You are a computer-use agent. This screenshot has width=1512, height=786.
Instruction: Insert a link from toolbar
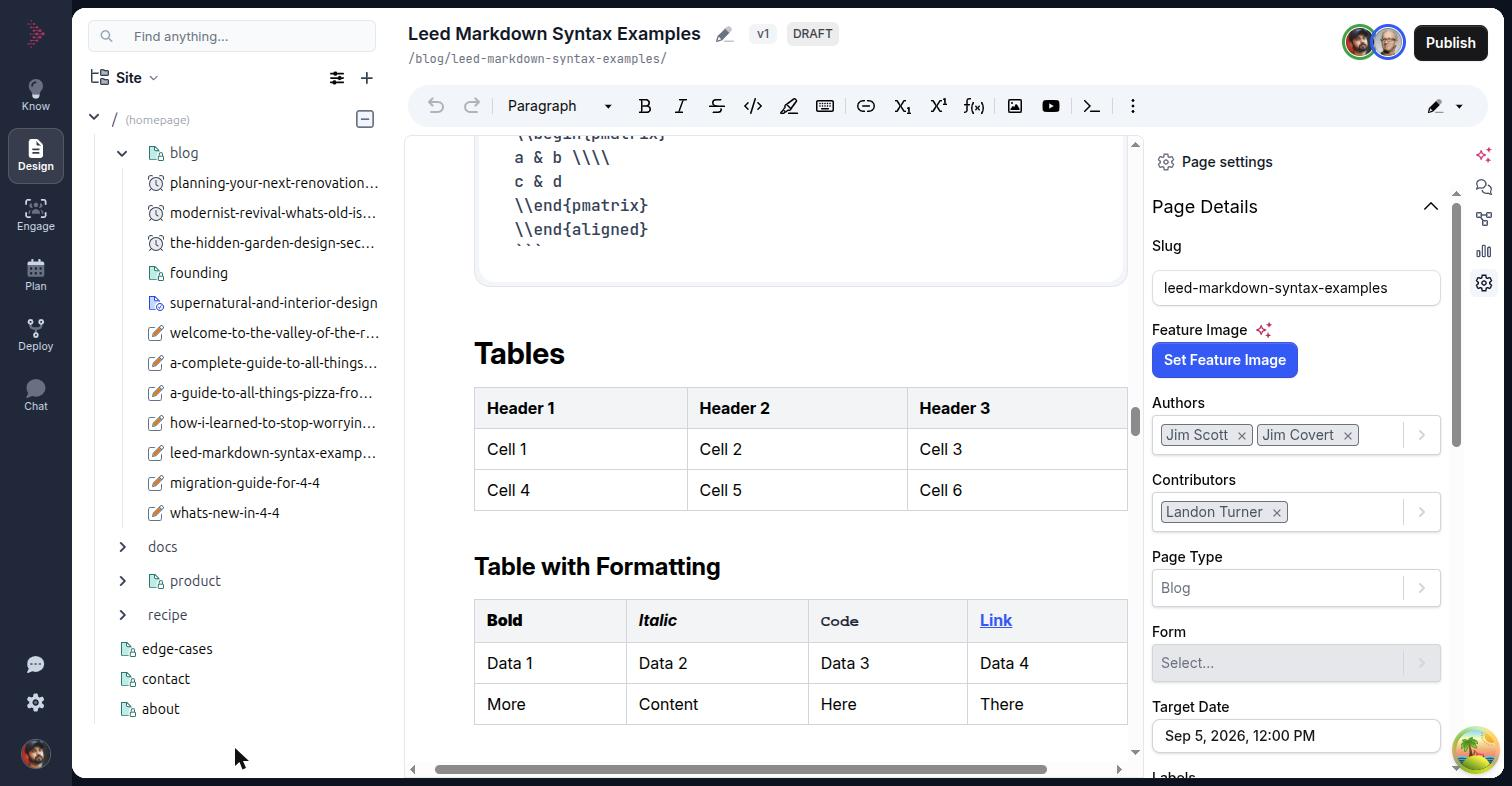point(866,106)
